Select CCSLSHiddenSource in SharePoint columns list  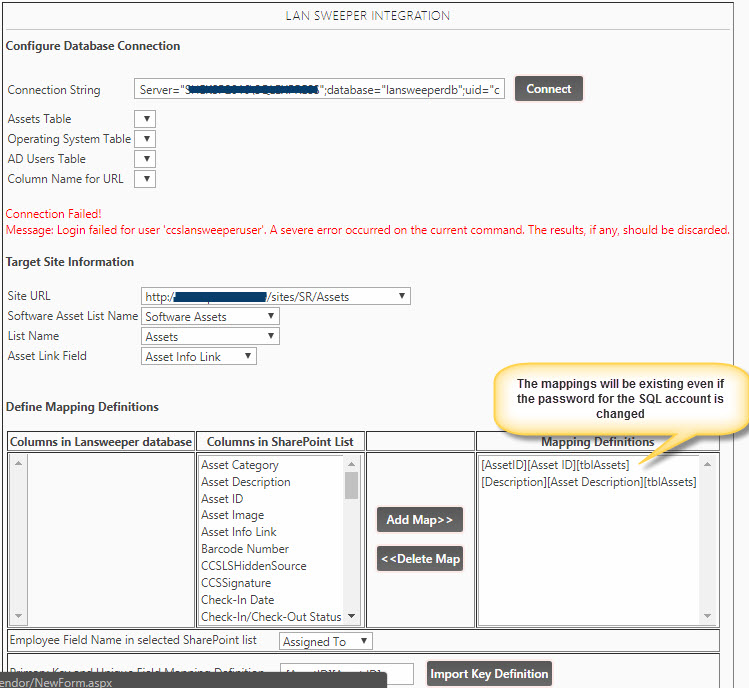click(254, 566)
